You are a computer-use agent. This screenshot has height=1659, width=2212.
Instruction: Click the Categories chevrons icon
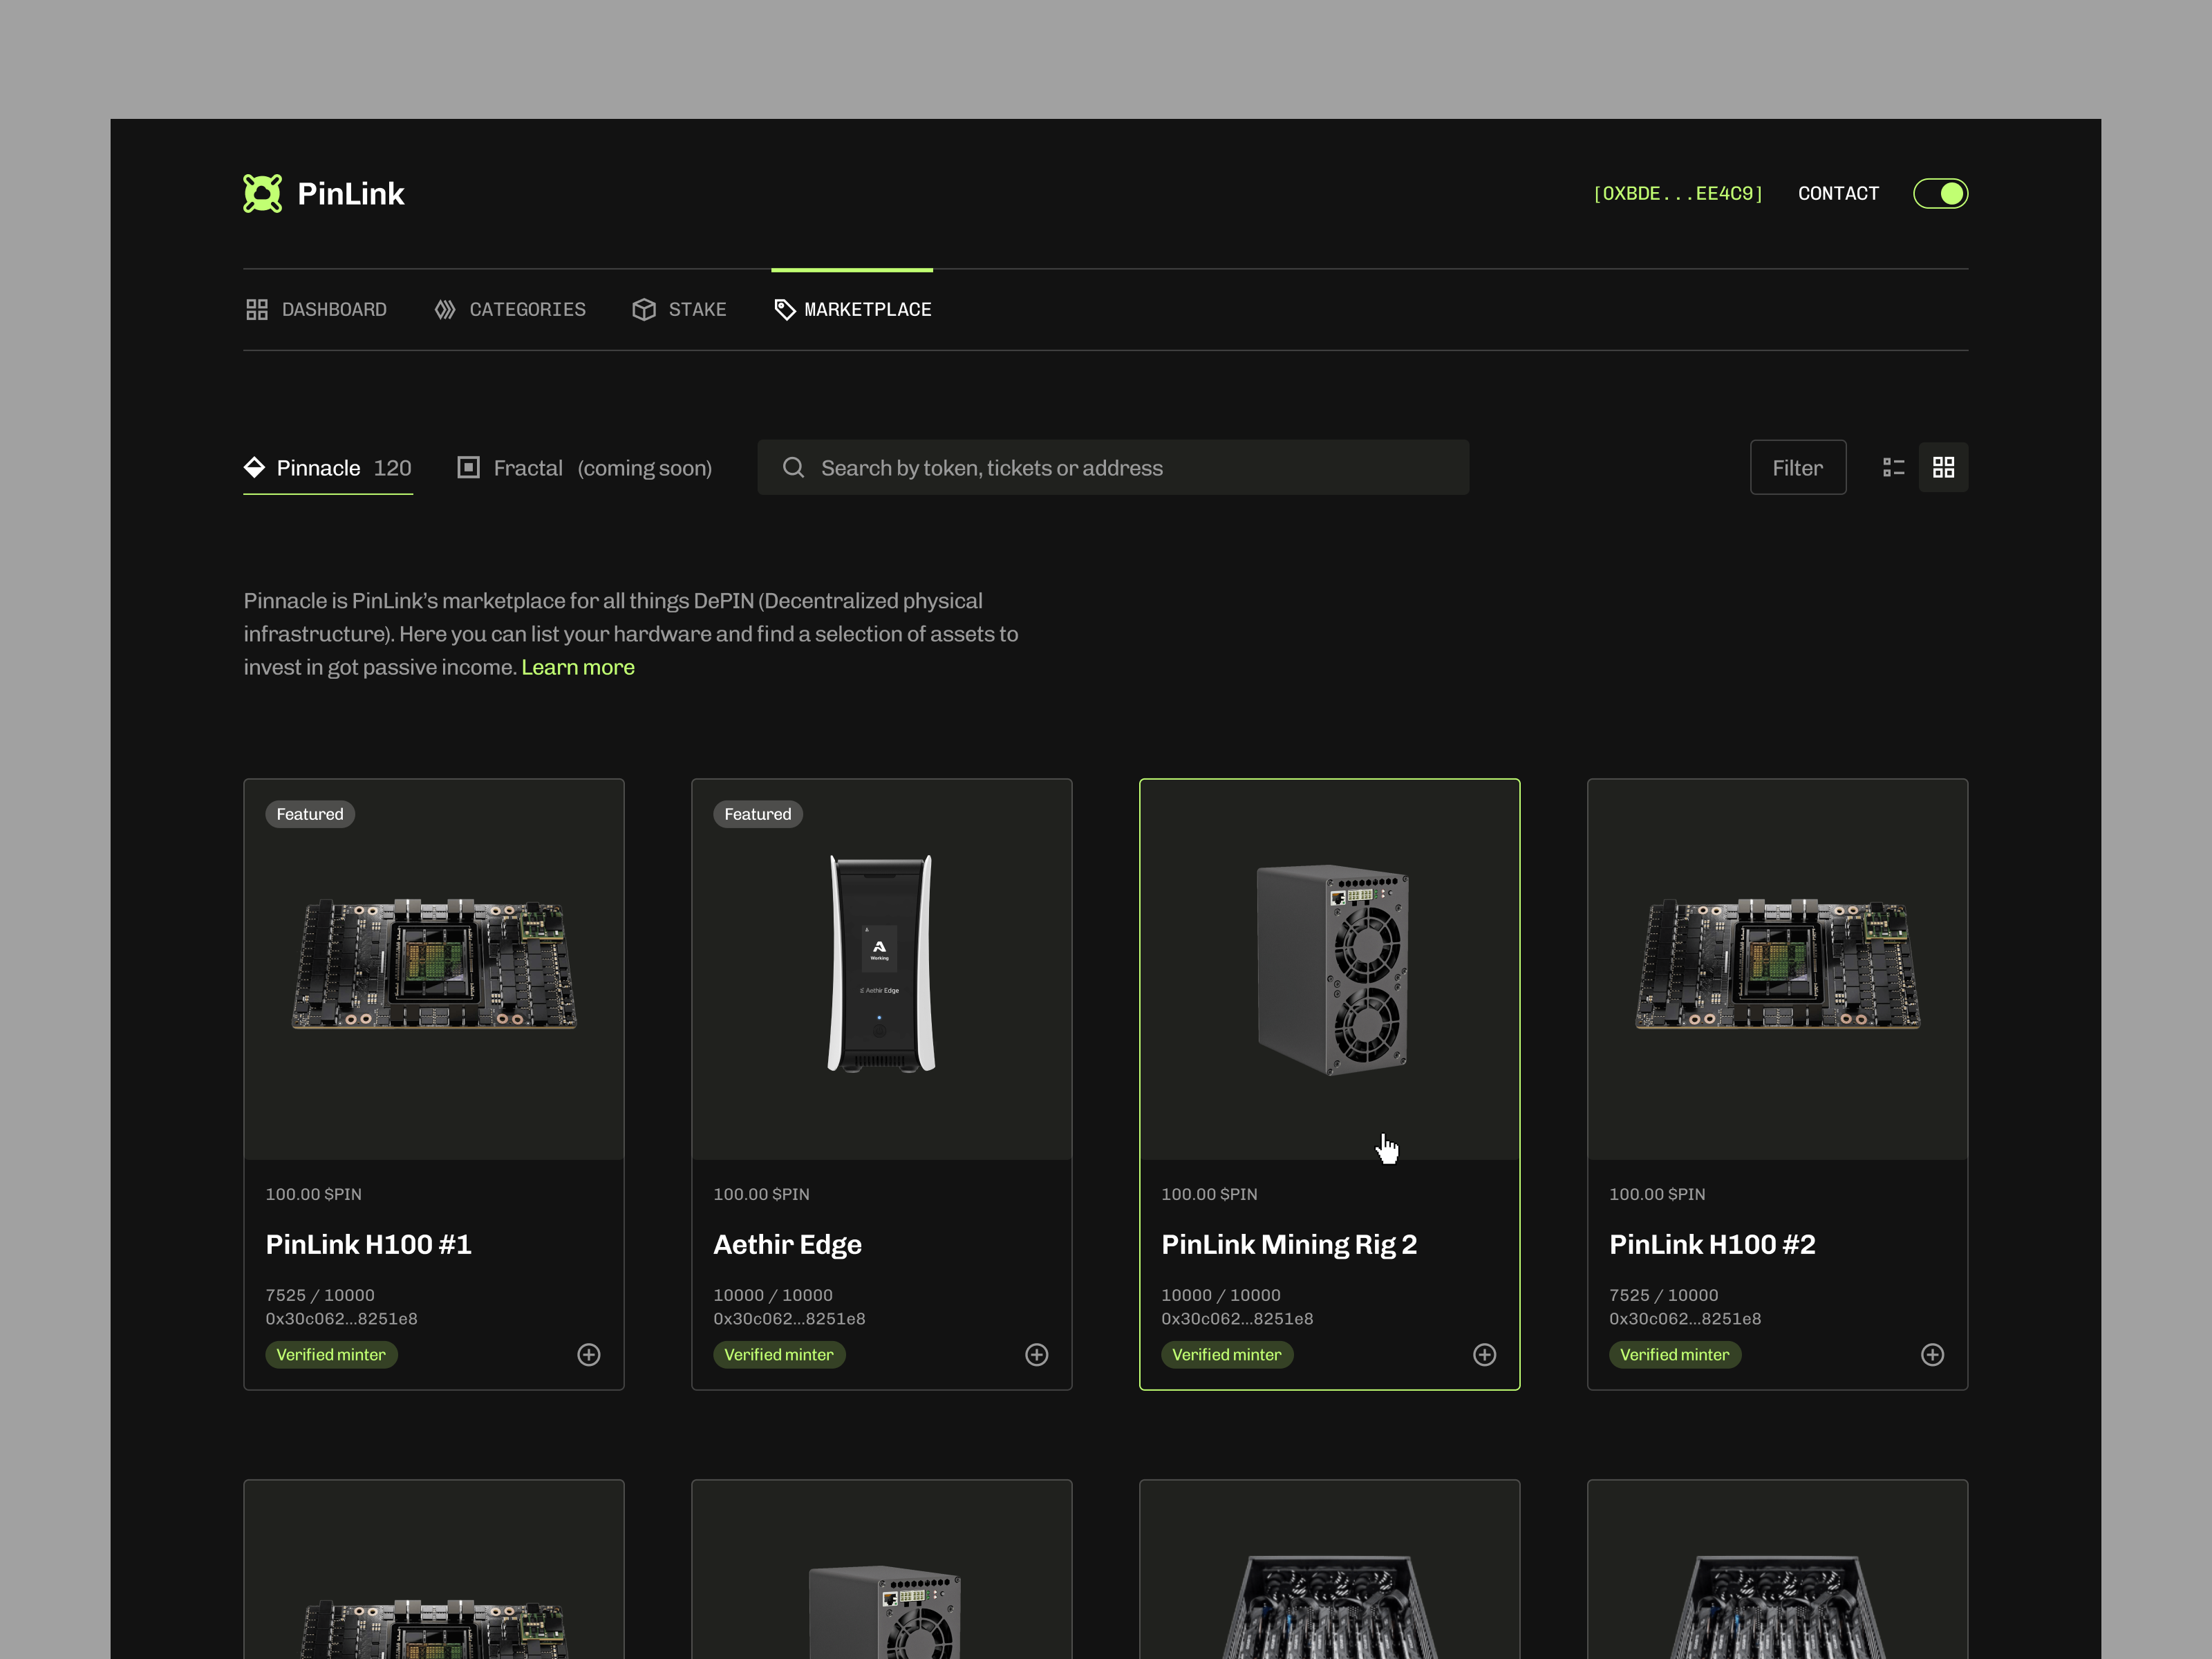445,309
